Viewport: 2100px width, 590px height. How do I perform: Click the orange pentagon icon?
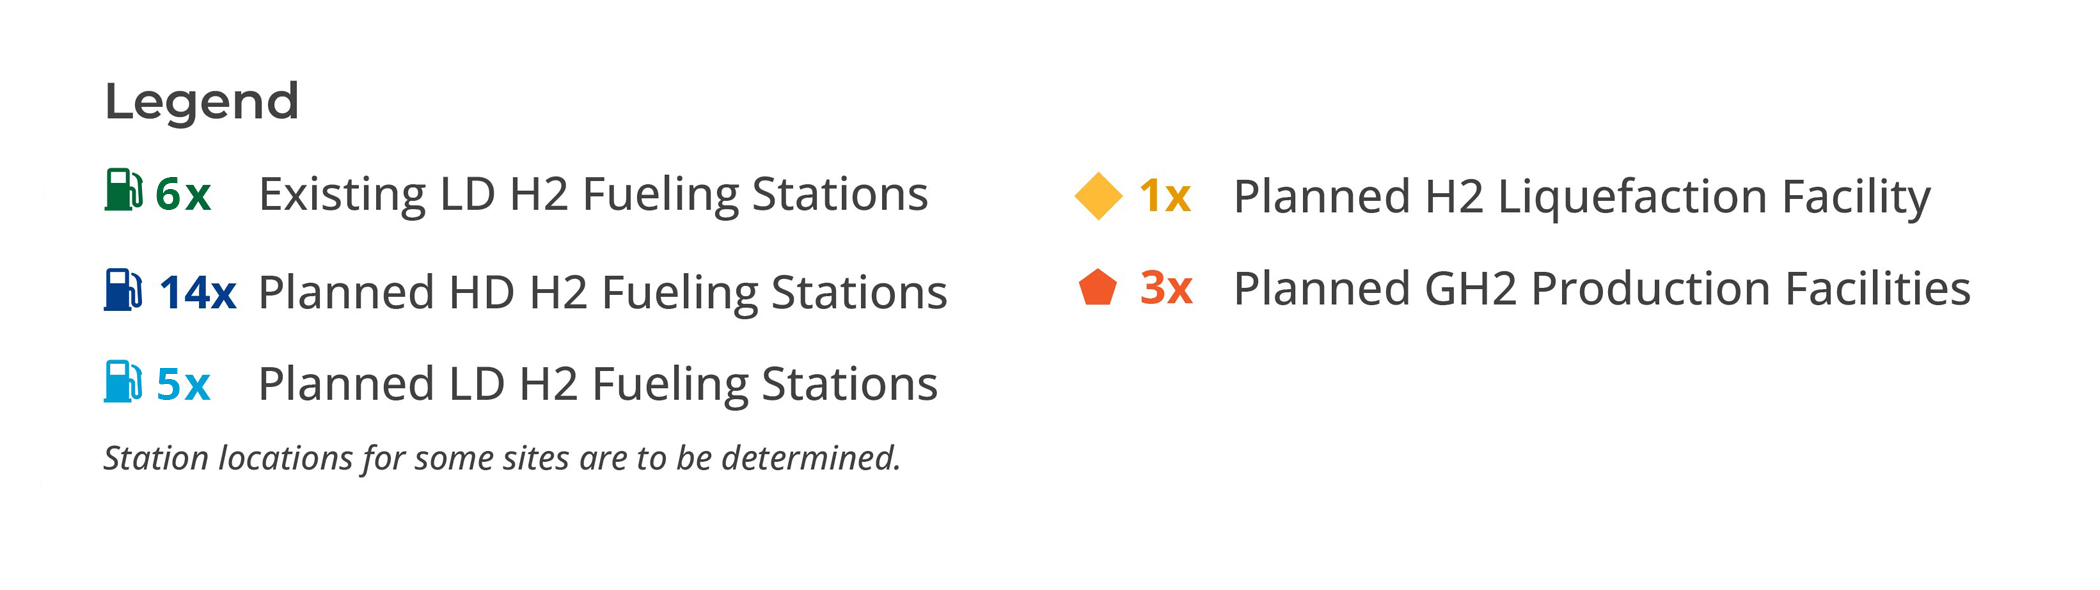click(x=1098, y=288)
